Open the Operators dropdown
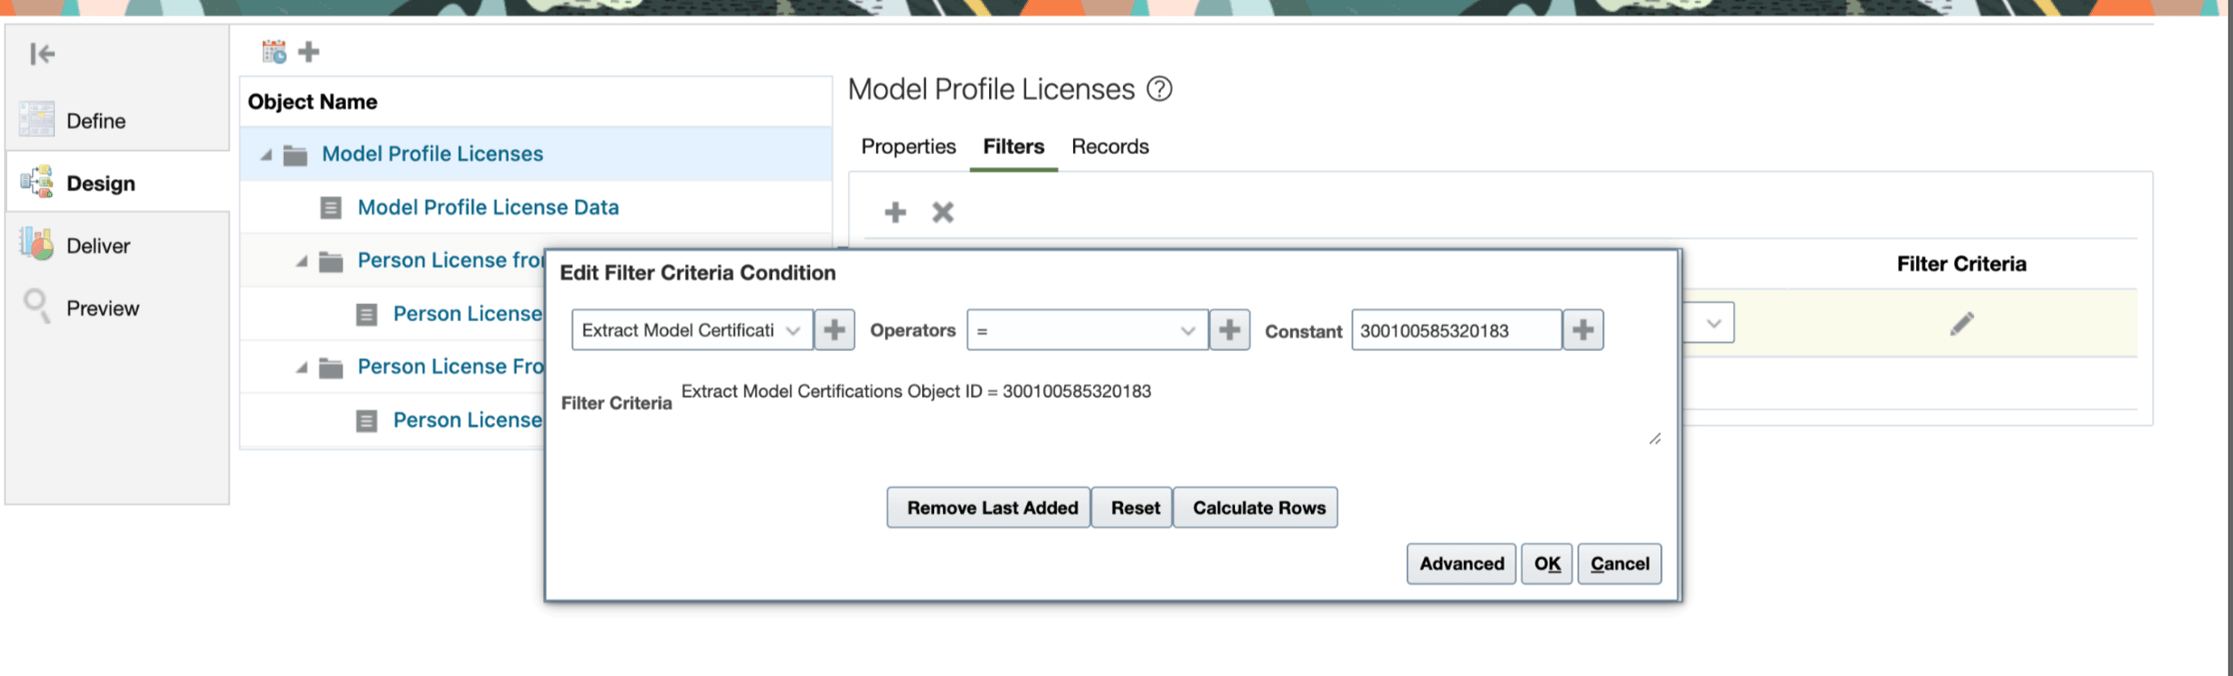The width and height of the screenshot is (2233, 676). [1087, 330]
